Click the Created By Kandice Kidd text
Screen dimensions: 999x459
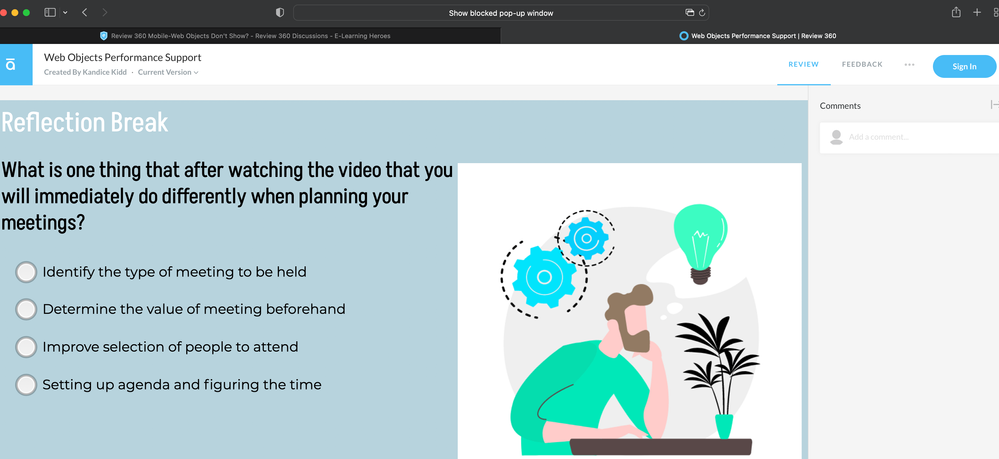tap(85, 72)
